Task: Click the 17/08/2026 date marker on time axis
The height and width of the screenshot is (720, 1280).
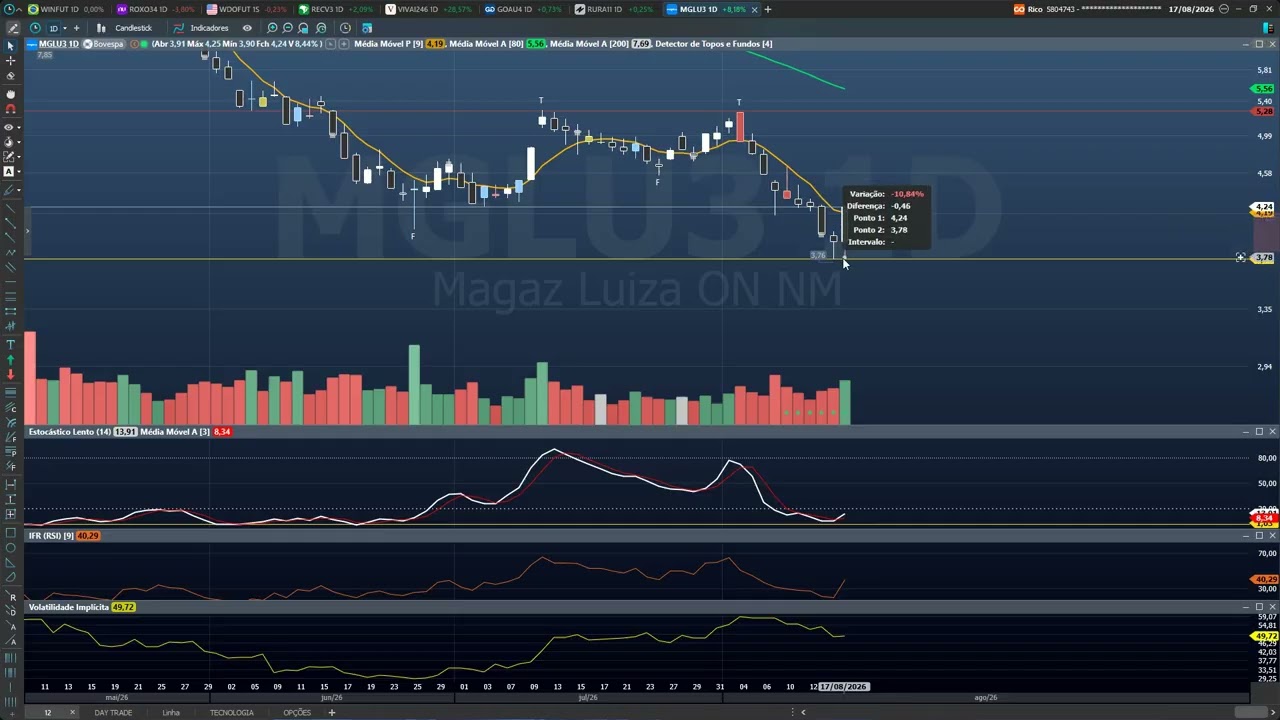Action: pos(845,687)
